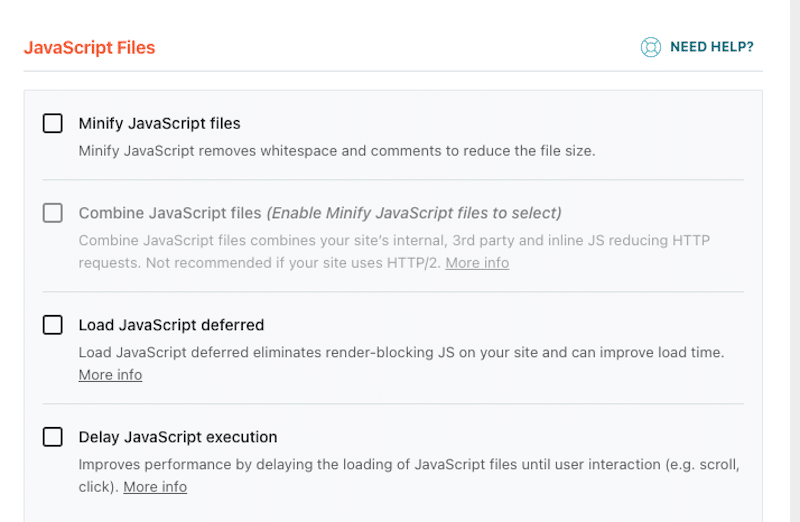
Task: Click the lifebuoy help icon
Action: (x=651, y=47)
